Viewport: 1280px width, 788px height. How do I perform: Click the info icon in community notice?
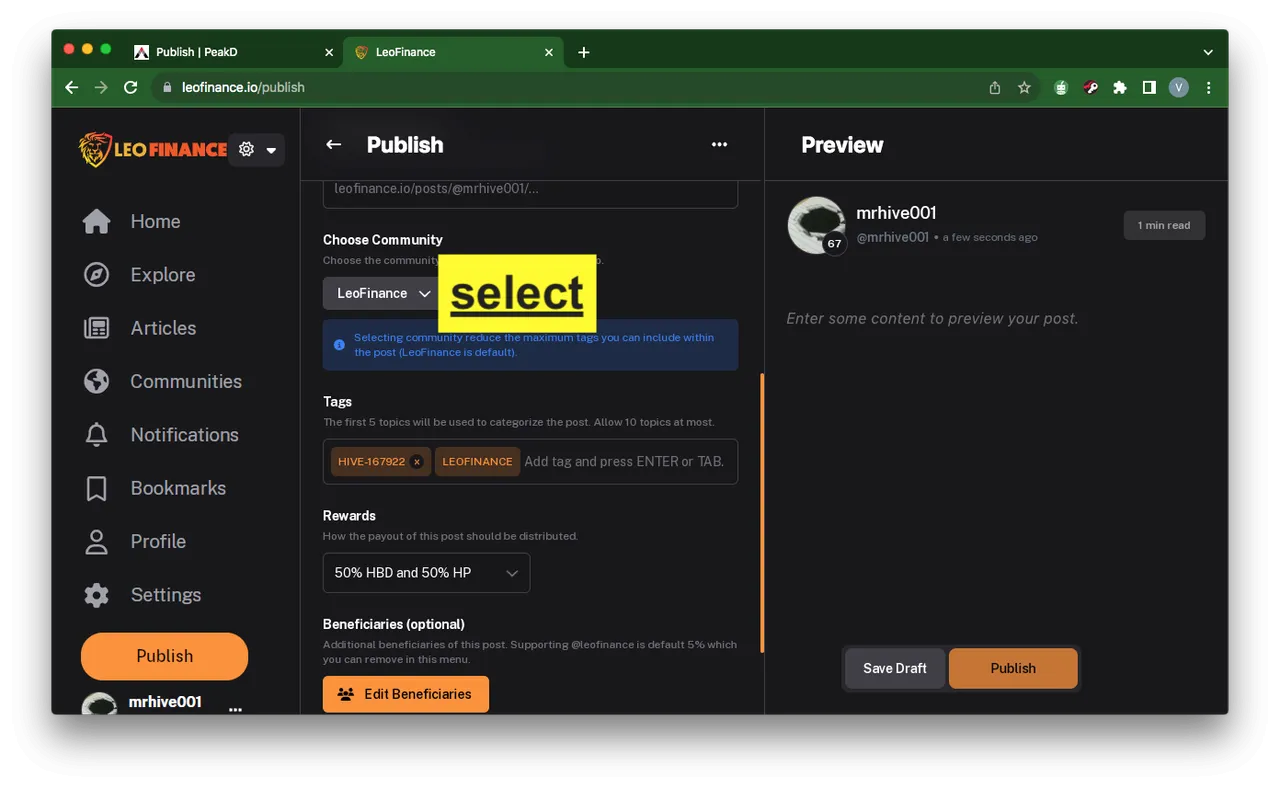coord(339,345)
